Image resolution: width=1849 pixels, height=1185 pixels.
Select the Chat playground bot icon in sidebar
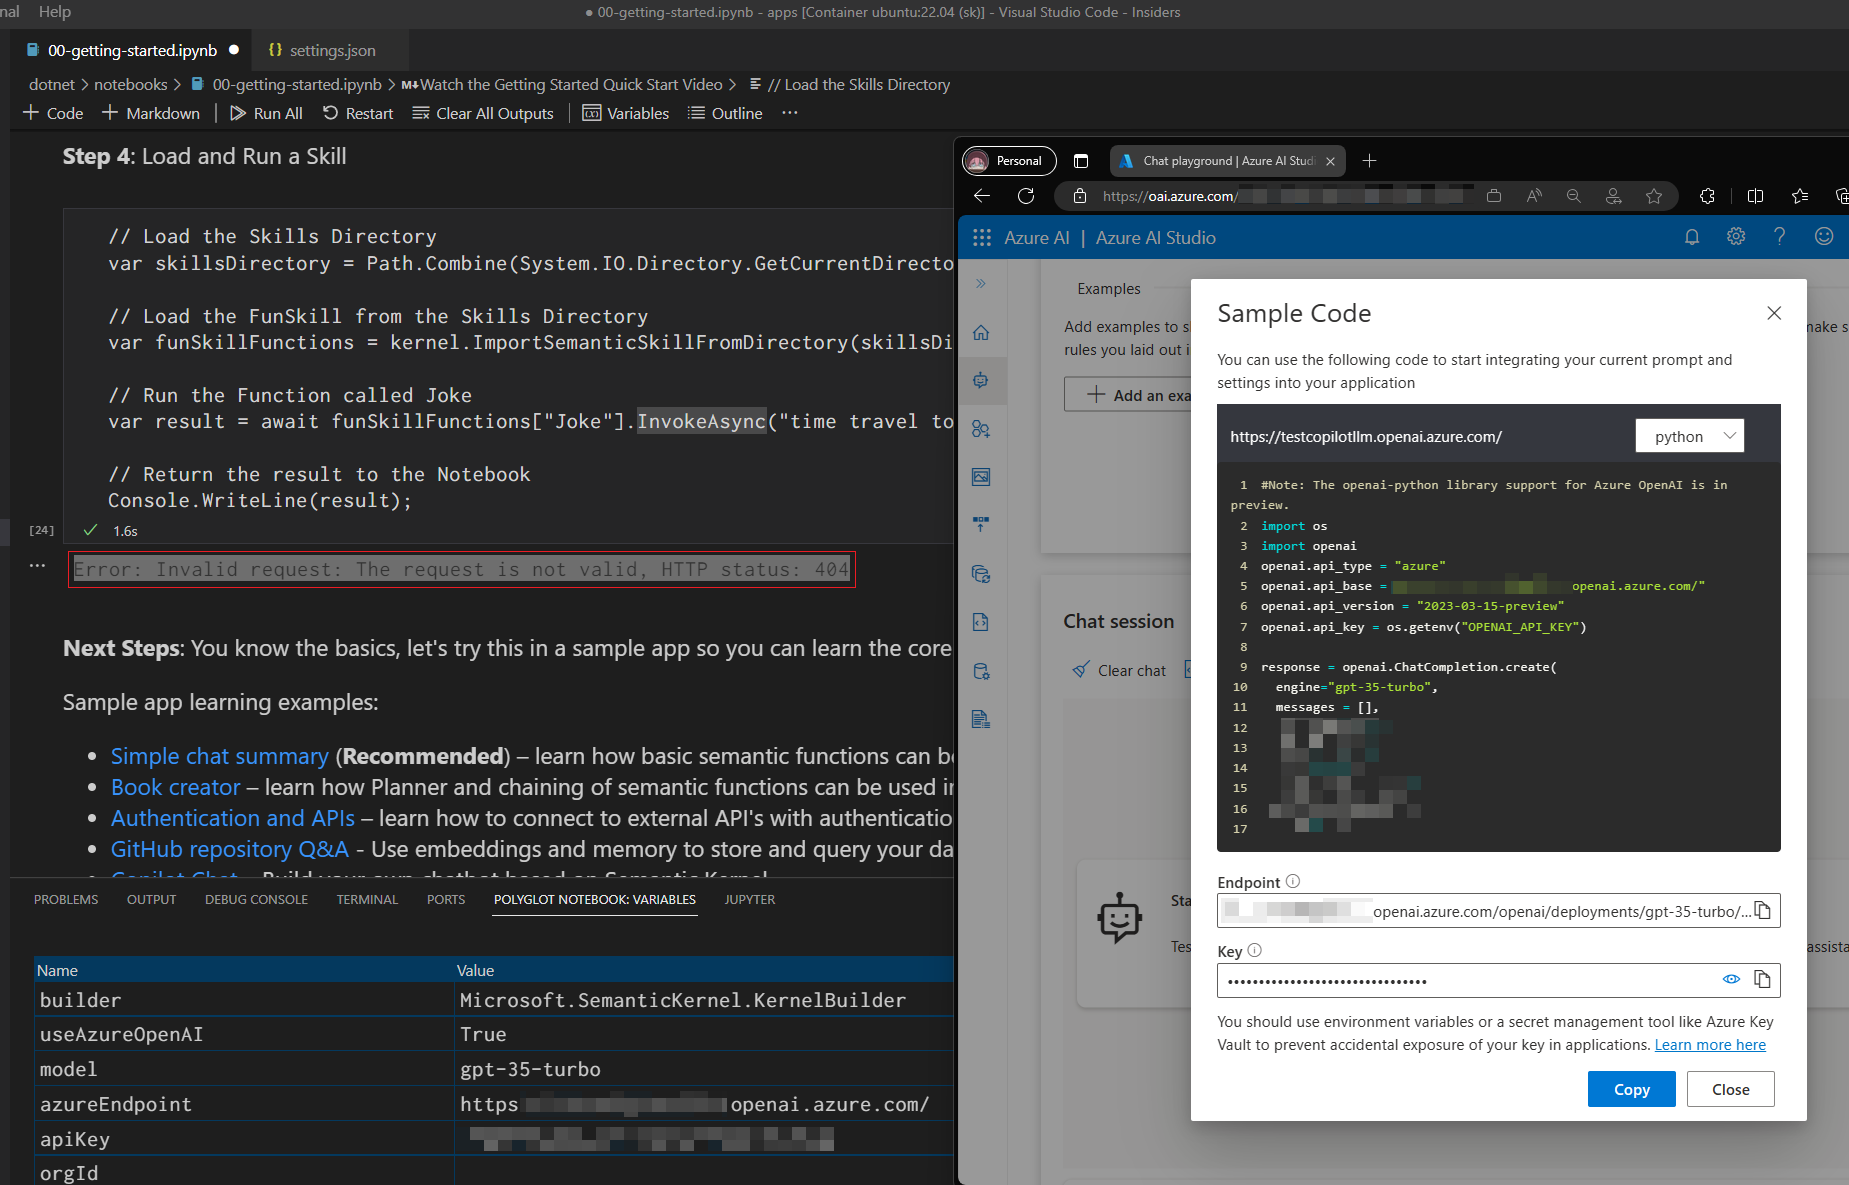click(981, 380)
